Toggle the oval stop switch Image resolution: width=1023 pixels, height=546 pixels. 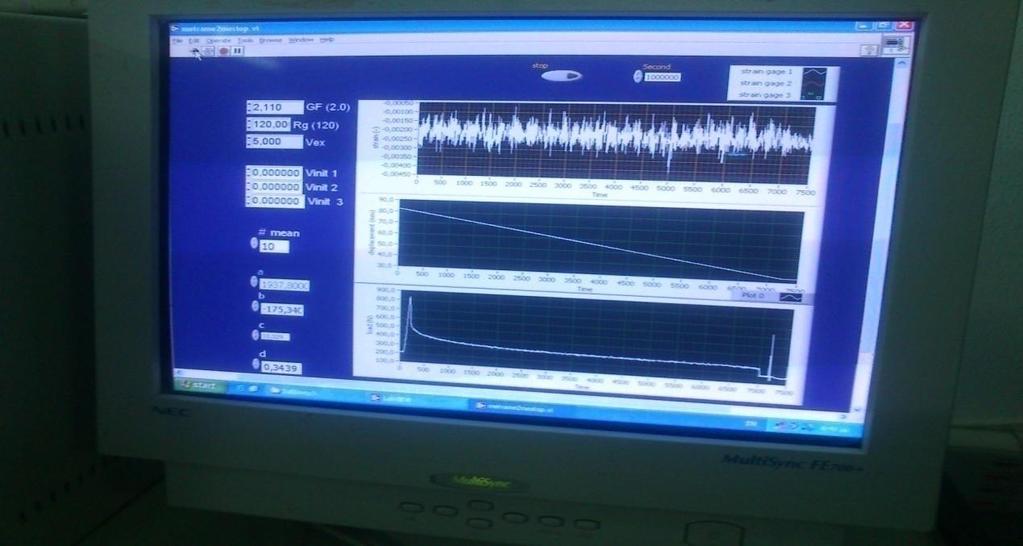[x=561, y=76]
